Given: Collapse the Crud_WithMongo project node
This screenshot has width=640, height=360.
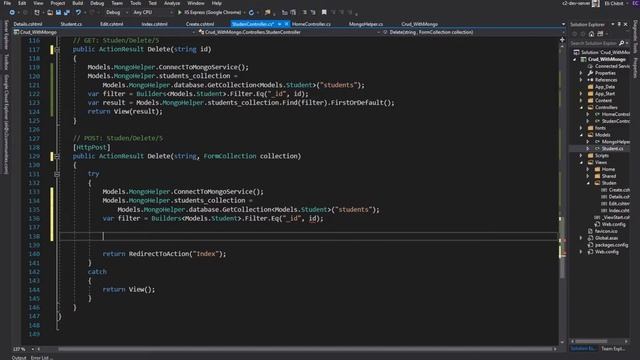Looking at the screenshot, I should (x=575, y=60).
